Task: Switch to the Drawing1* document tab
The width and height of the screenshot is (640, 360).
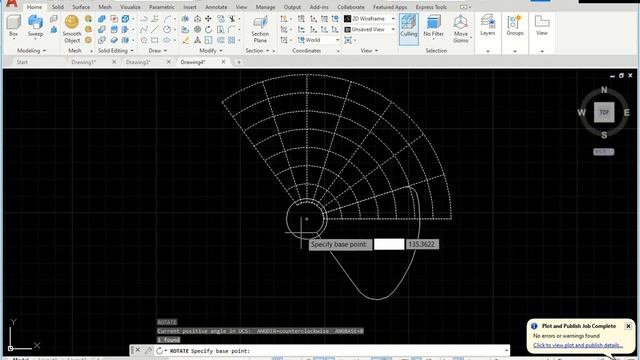Action: 84,62
